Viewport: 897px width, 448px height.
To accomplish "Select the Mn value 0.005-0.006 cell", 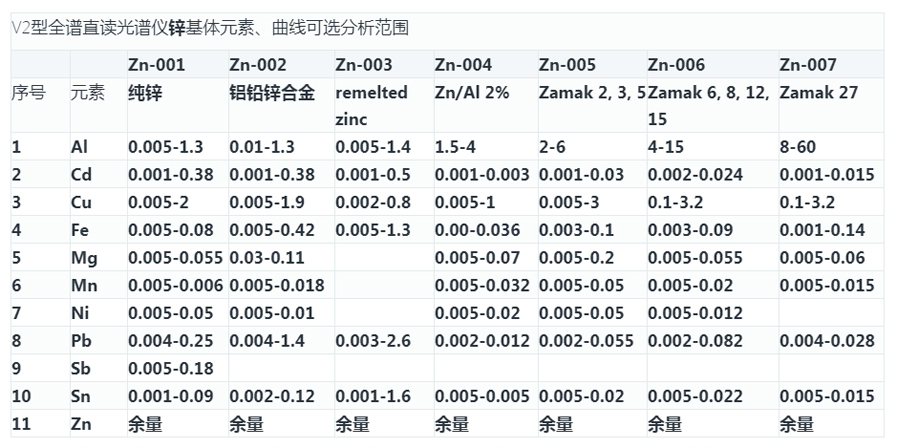I will 176,285.
